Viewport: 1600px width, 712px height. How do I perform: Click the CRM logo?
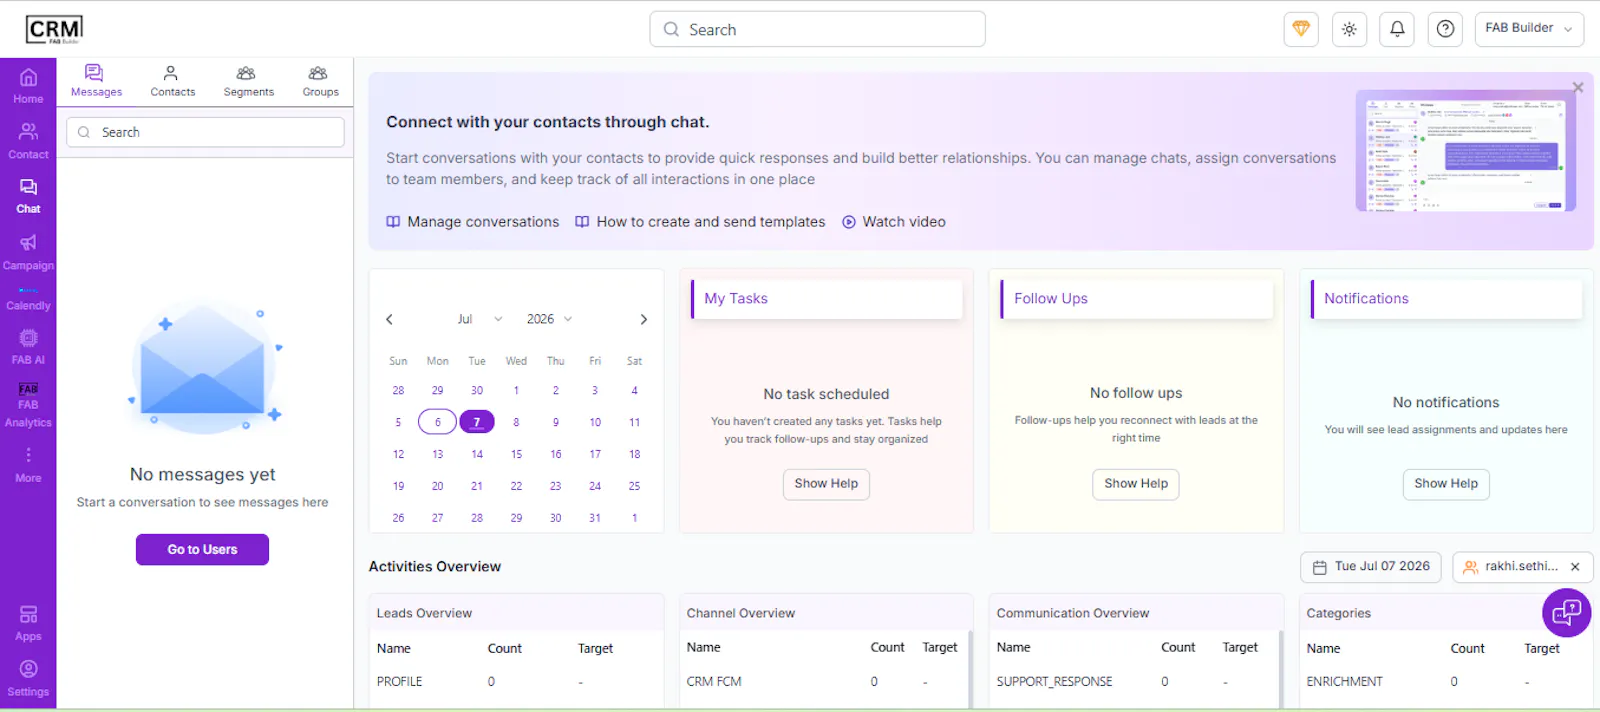[x=54, y=30]
